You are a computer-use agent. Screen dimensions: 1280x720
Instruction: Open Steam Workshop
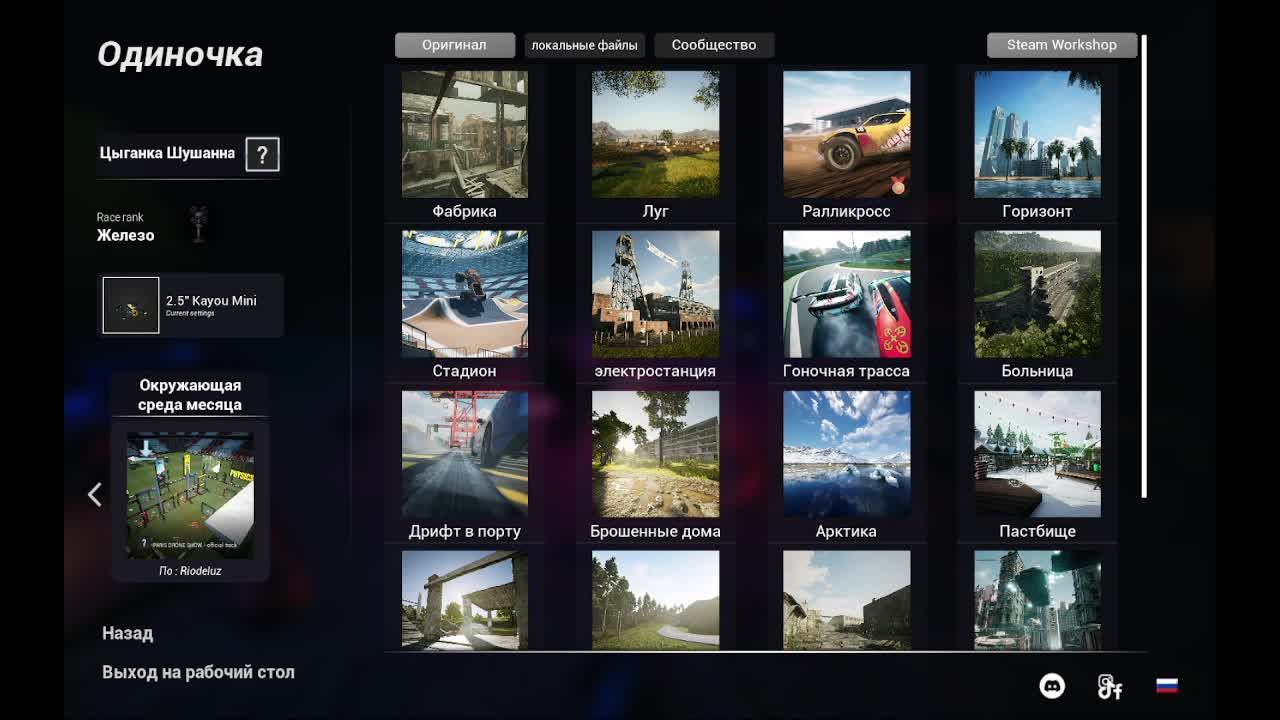click(1062, 45)
